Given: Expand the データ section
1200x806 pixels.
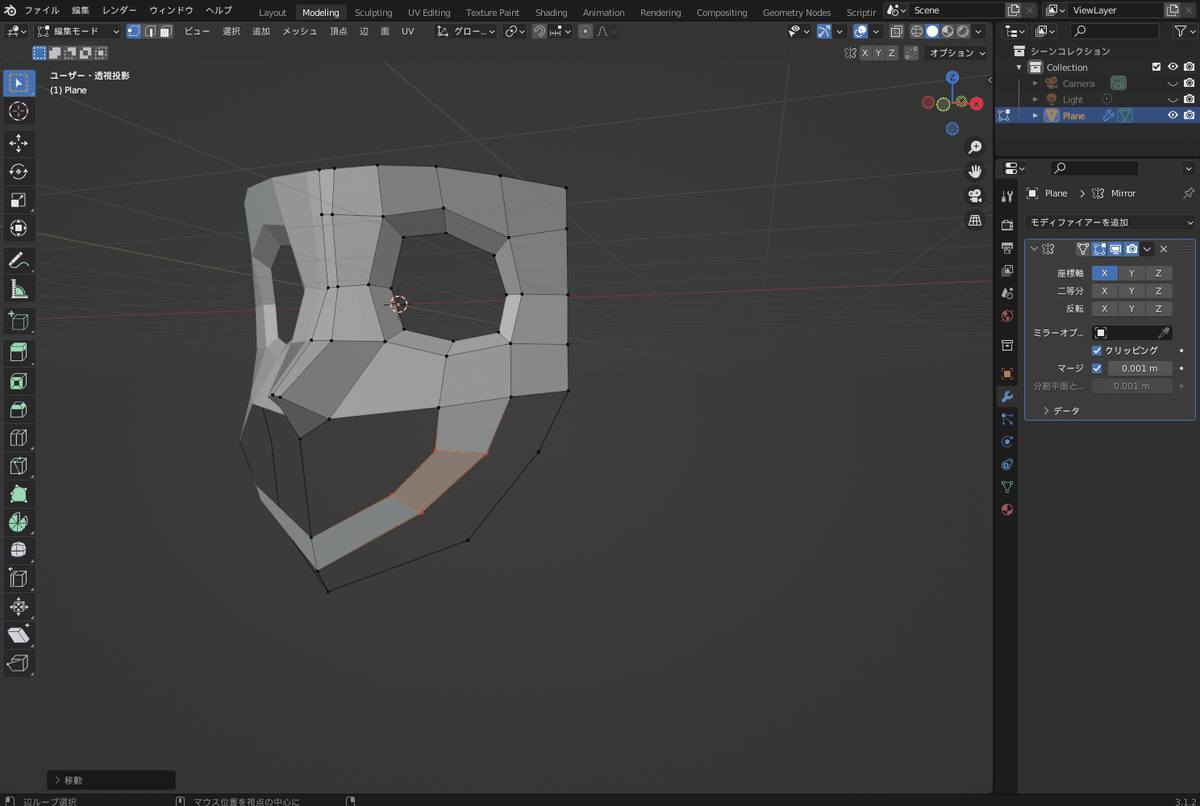Looking at the screenshot, I should point(1060,411).
